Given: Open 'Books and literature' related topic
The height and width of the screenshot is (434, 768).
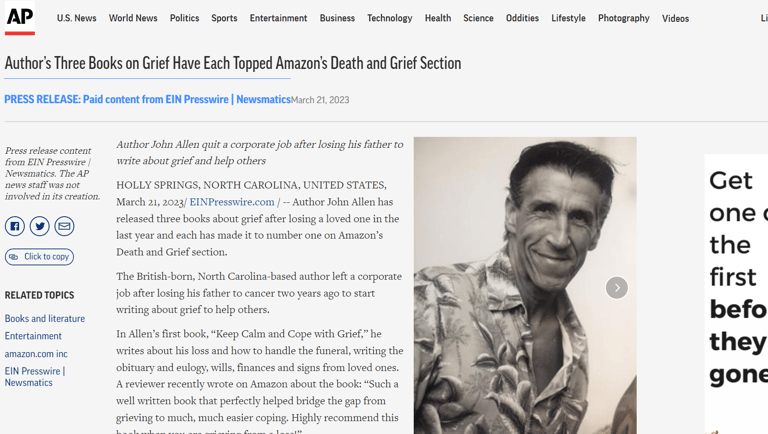Looking at the screenshot, I should [x=45, y=318].
